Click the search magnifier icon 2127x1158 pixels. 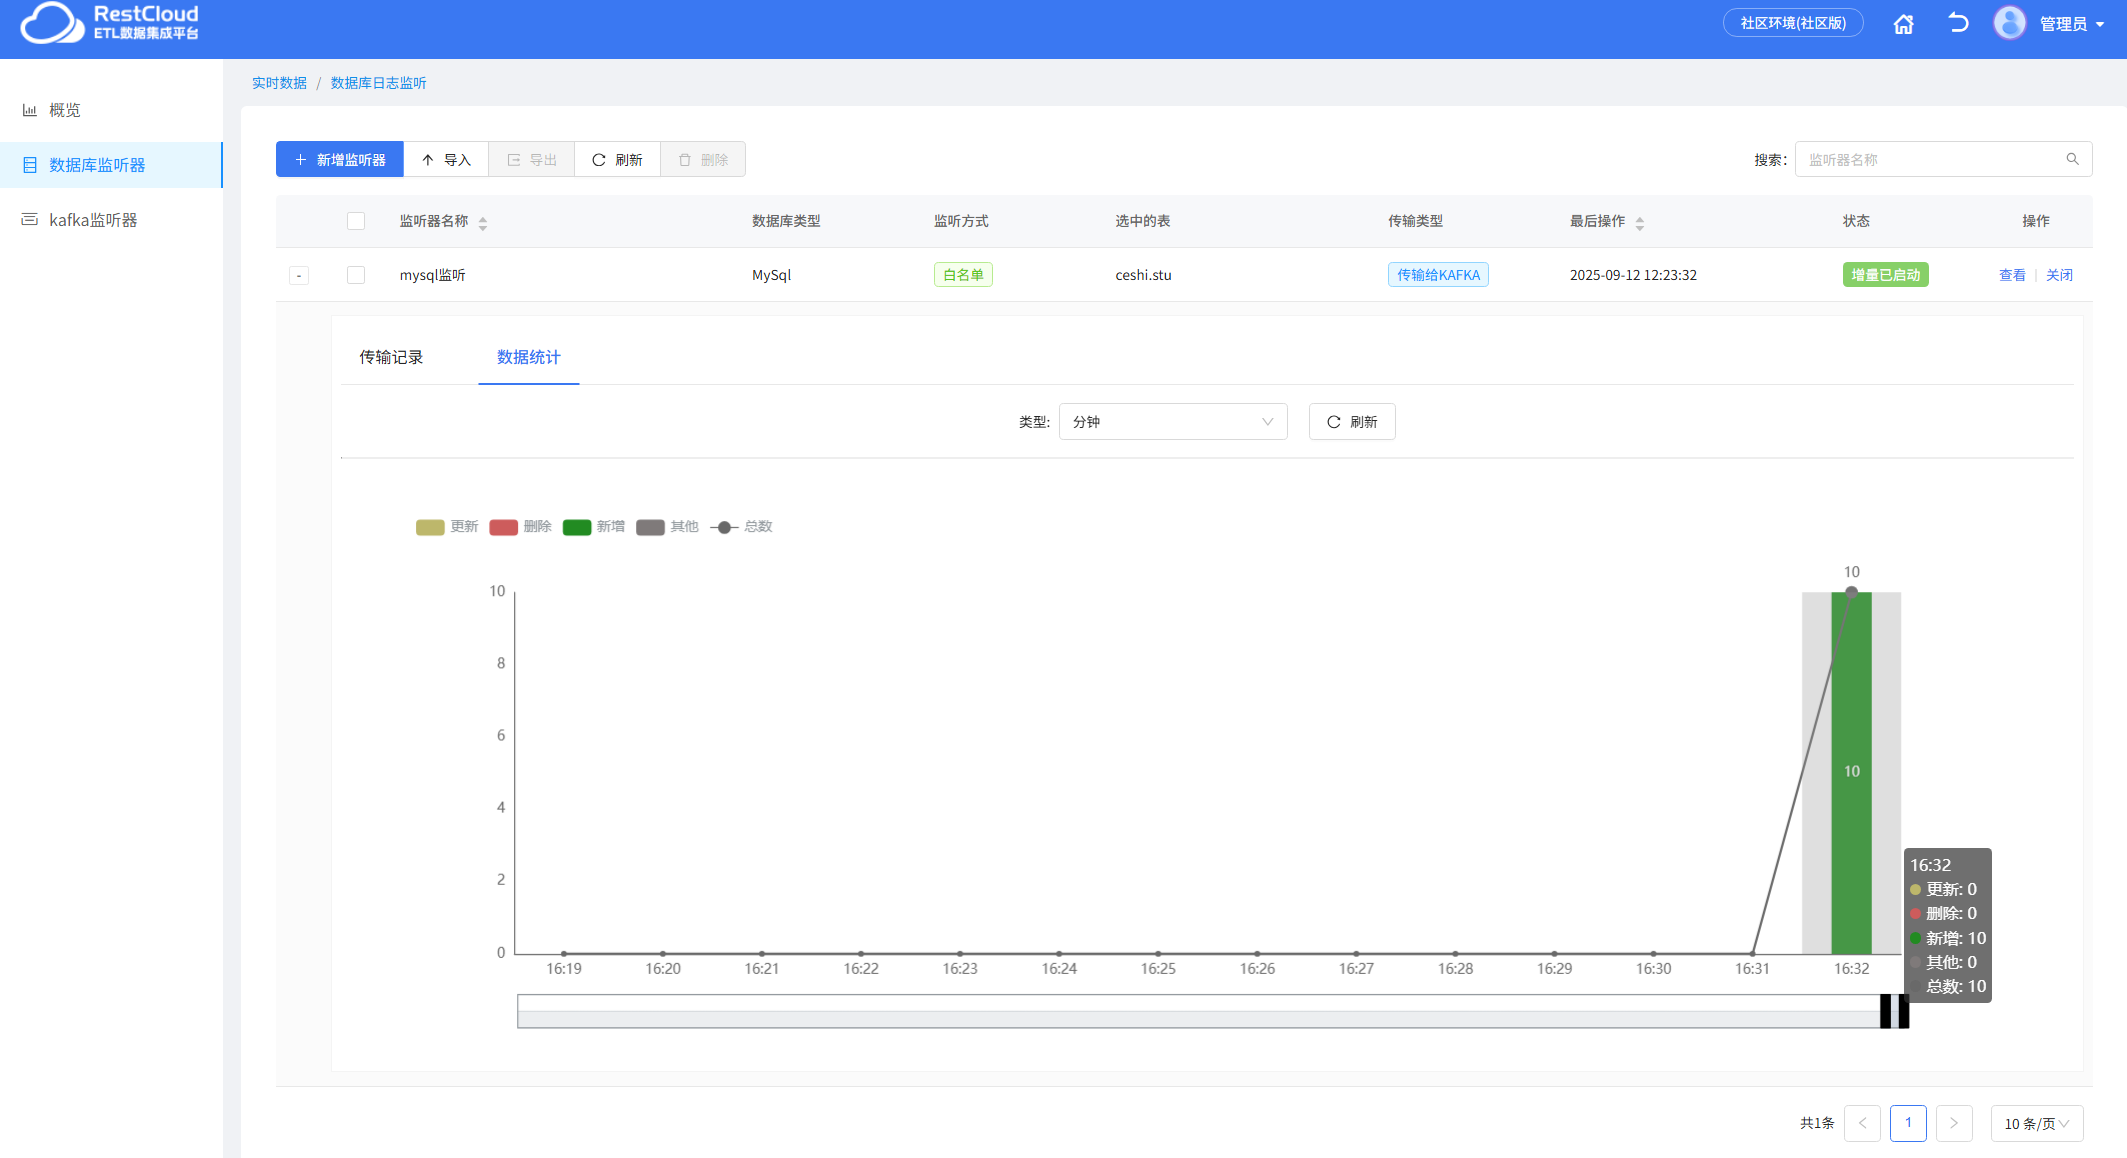pyautogui.click(x=2072, y=159)
